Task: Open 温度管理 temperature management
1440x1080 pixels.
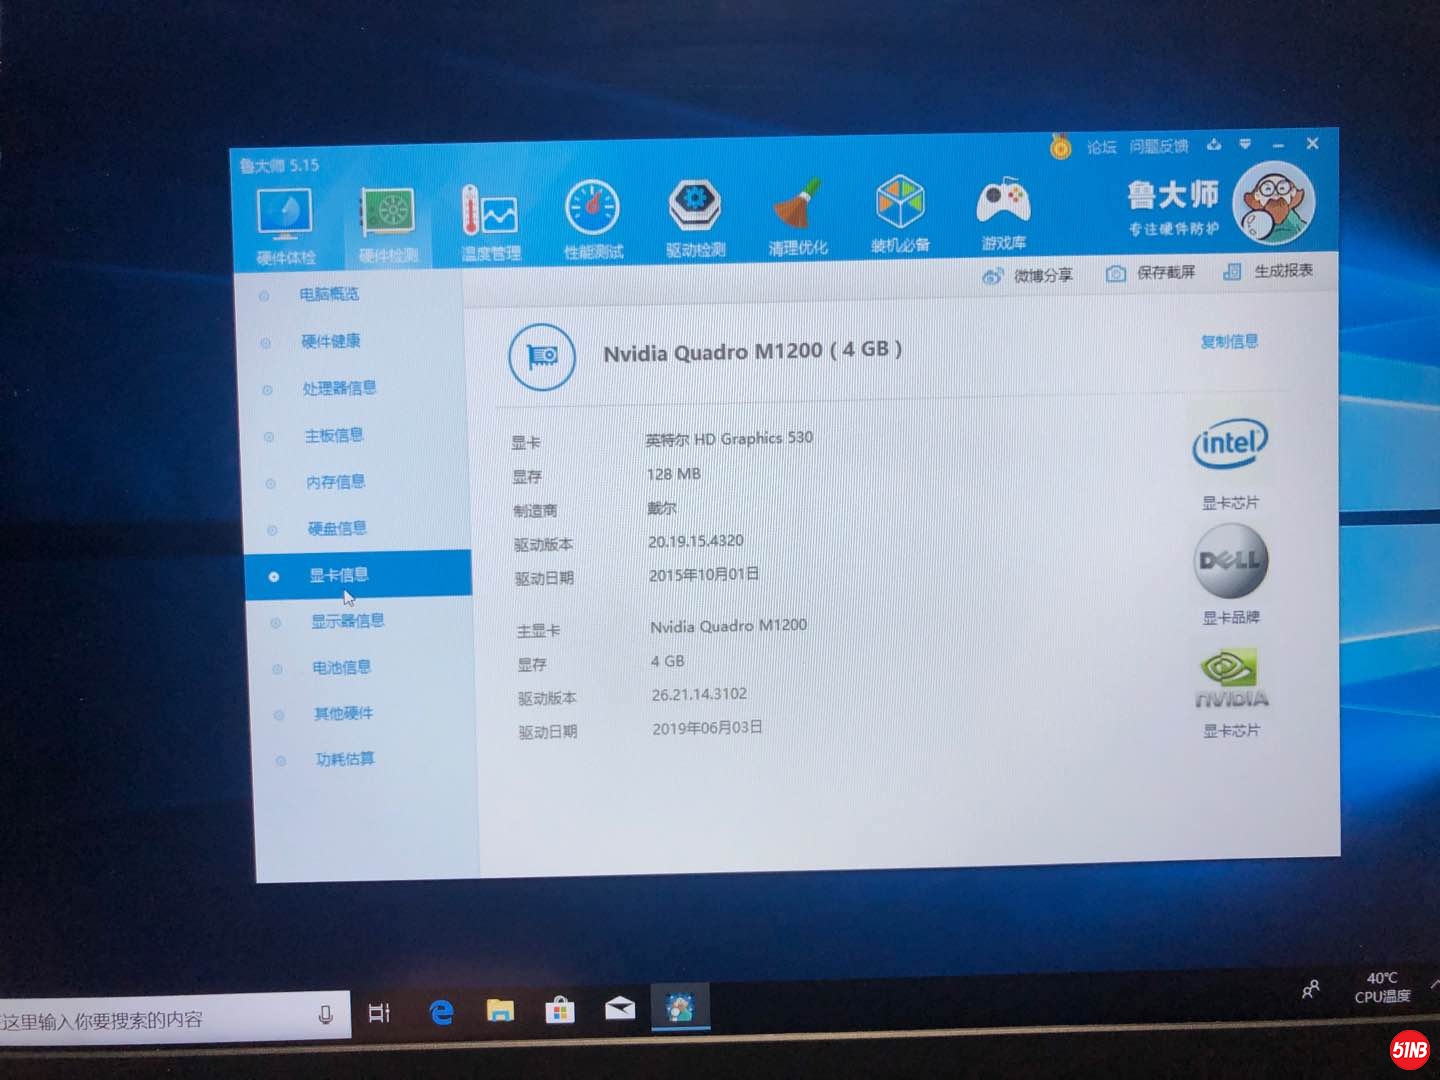Action: [490, 215]
